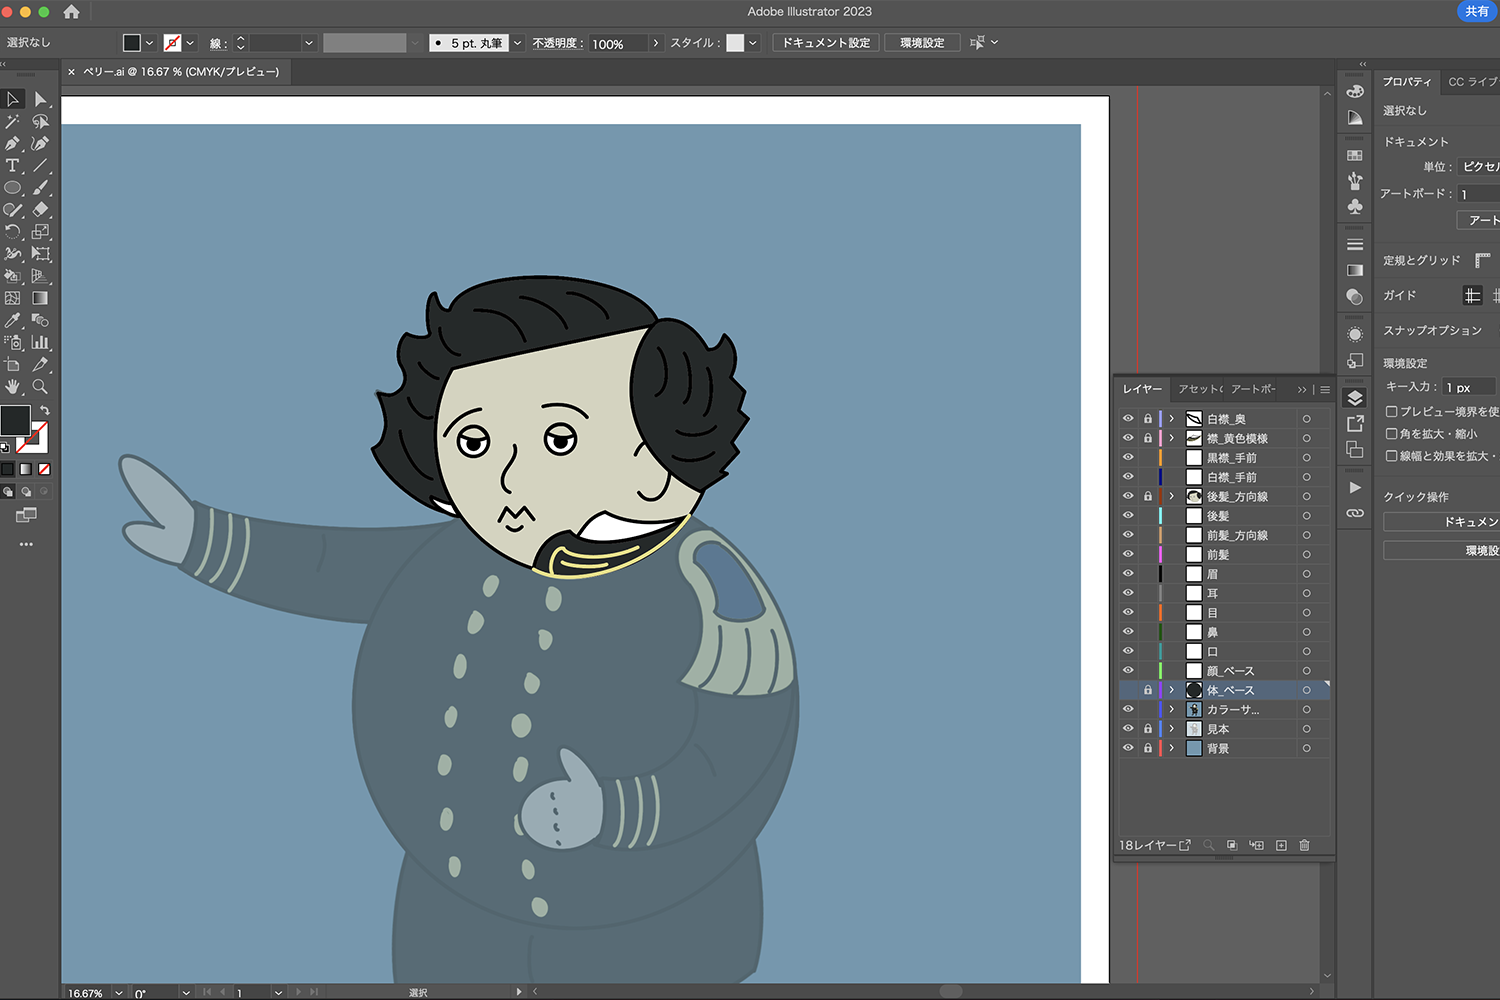
Task: Click the None color swatch in toolbar
Action: click(x=44, y=469)
